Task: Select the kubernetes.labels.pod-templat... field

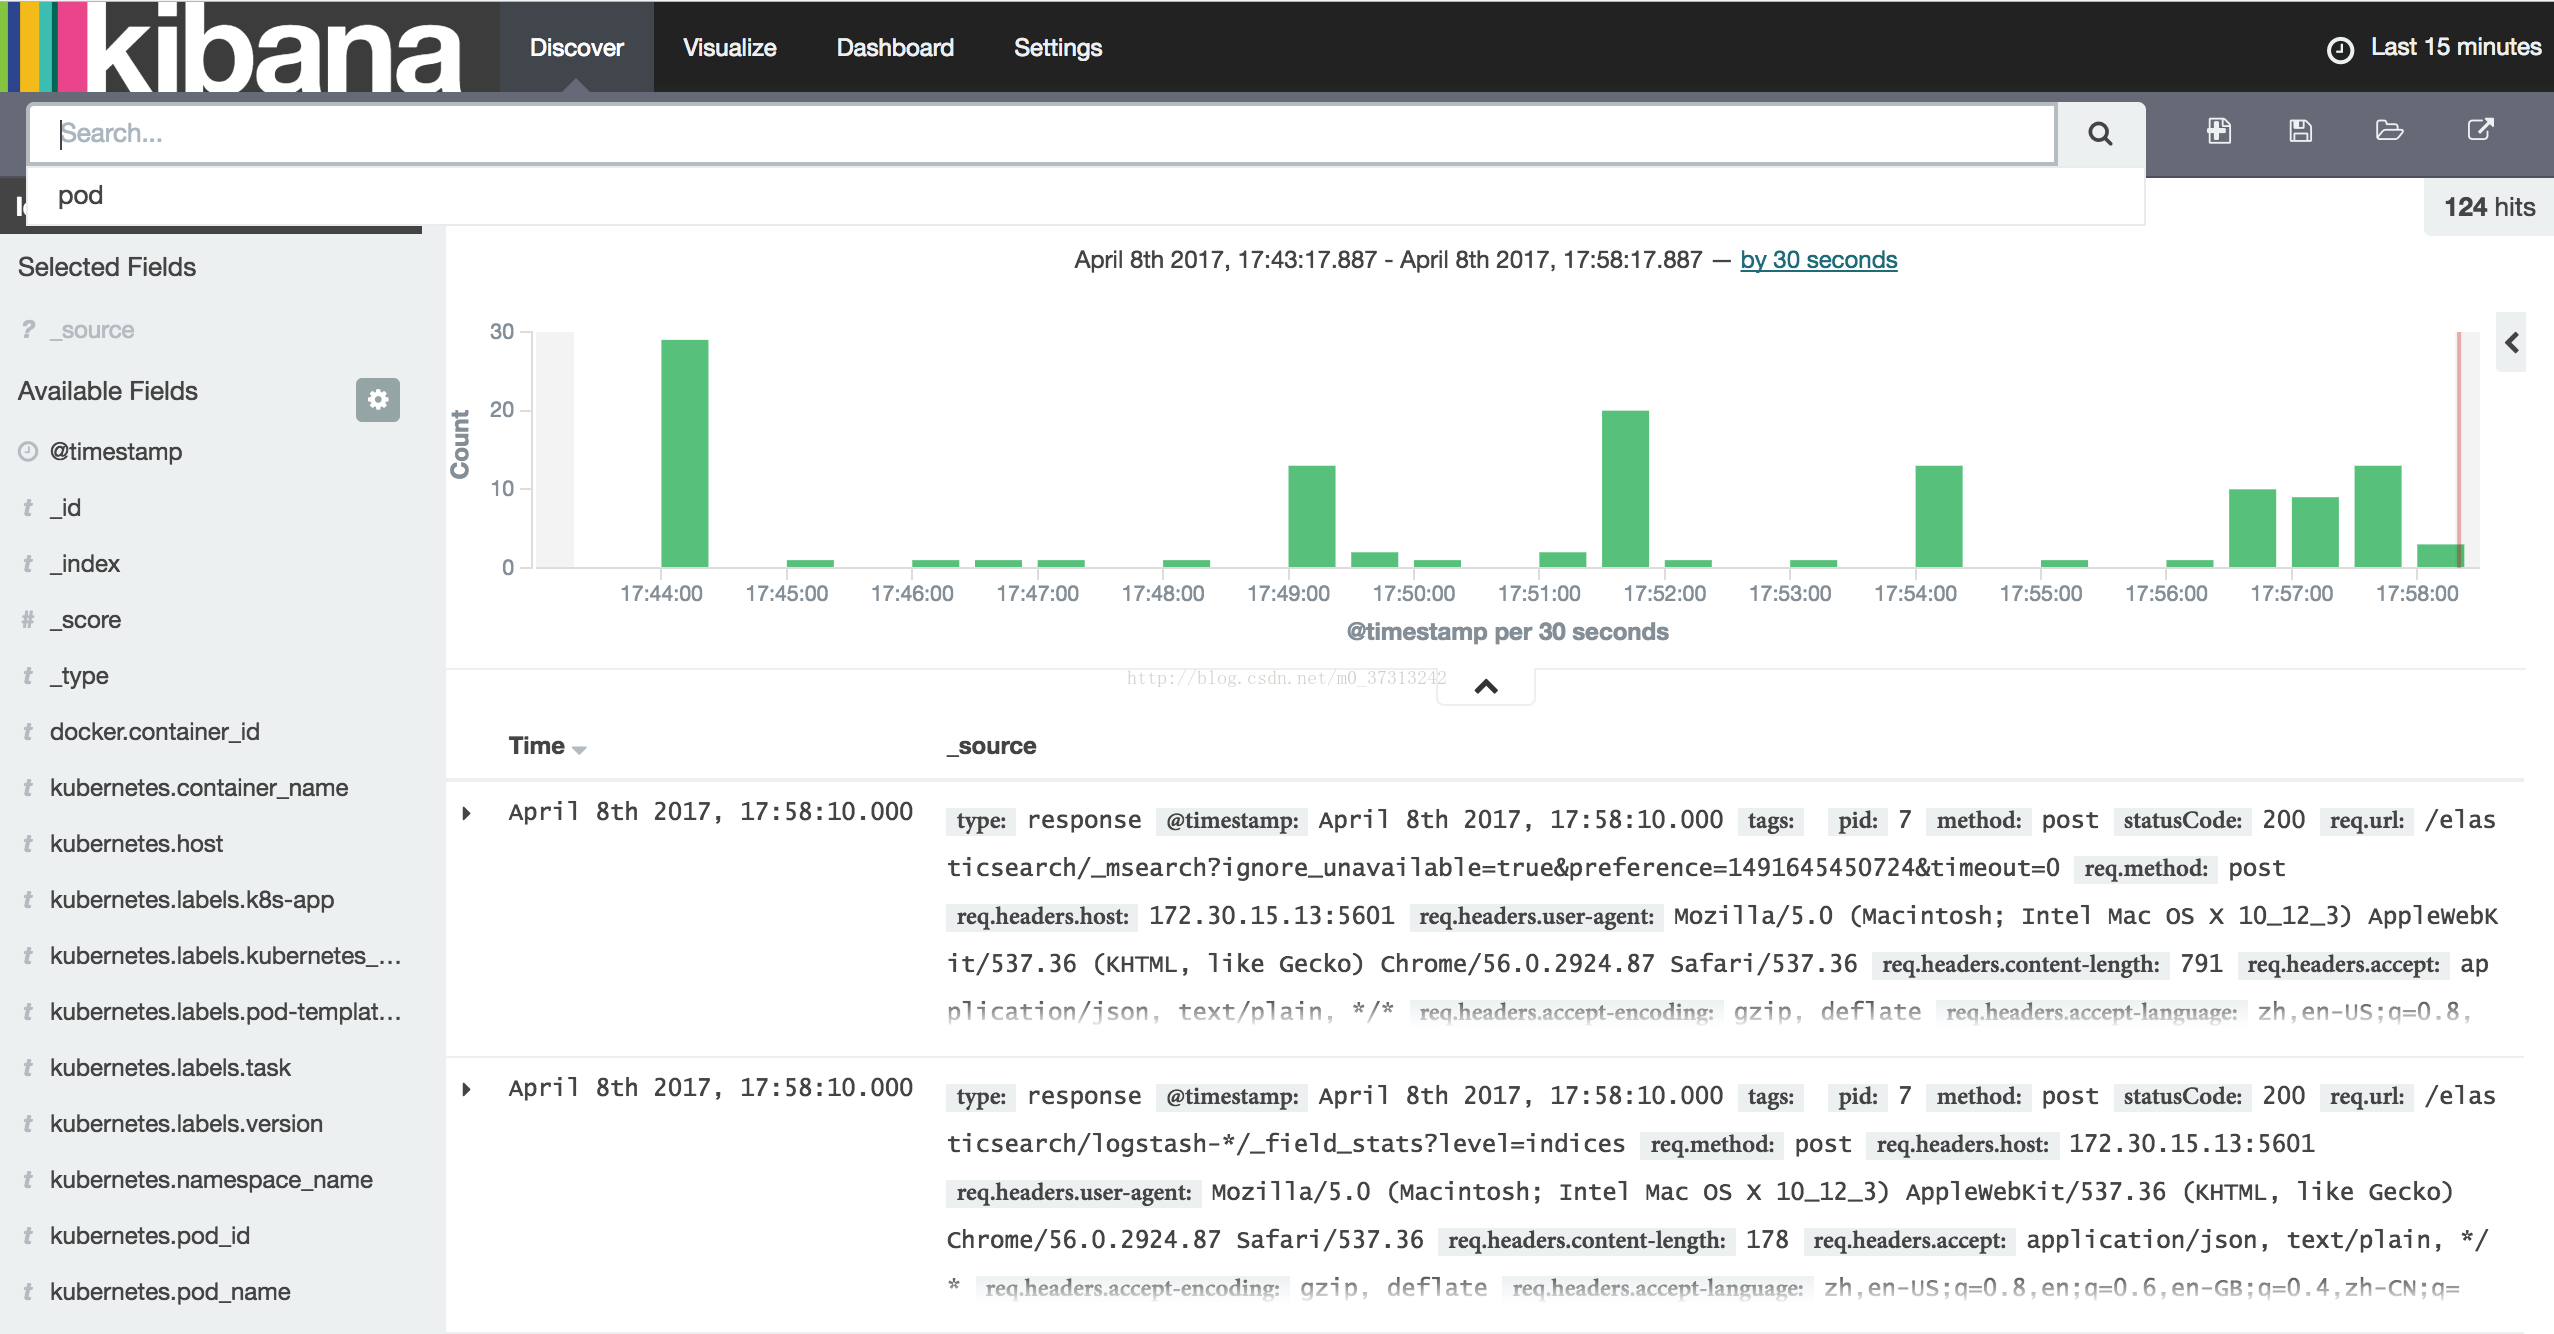Action: tap(226, 1012)
